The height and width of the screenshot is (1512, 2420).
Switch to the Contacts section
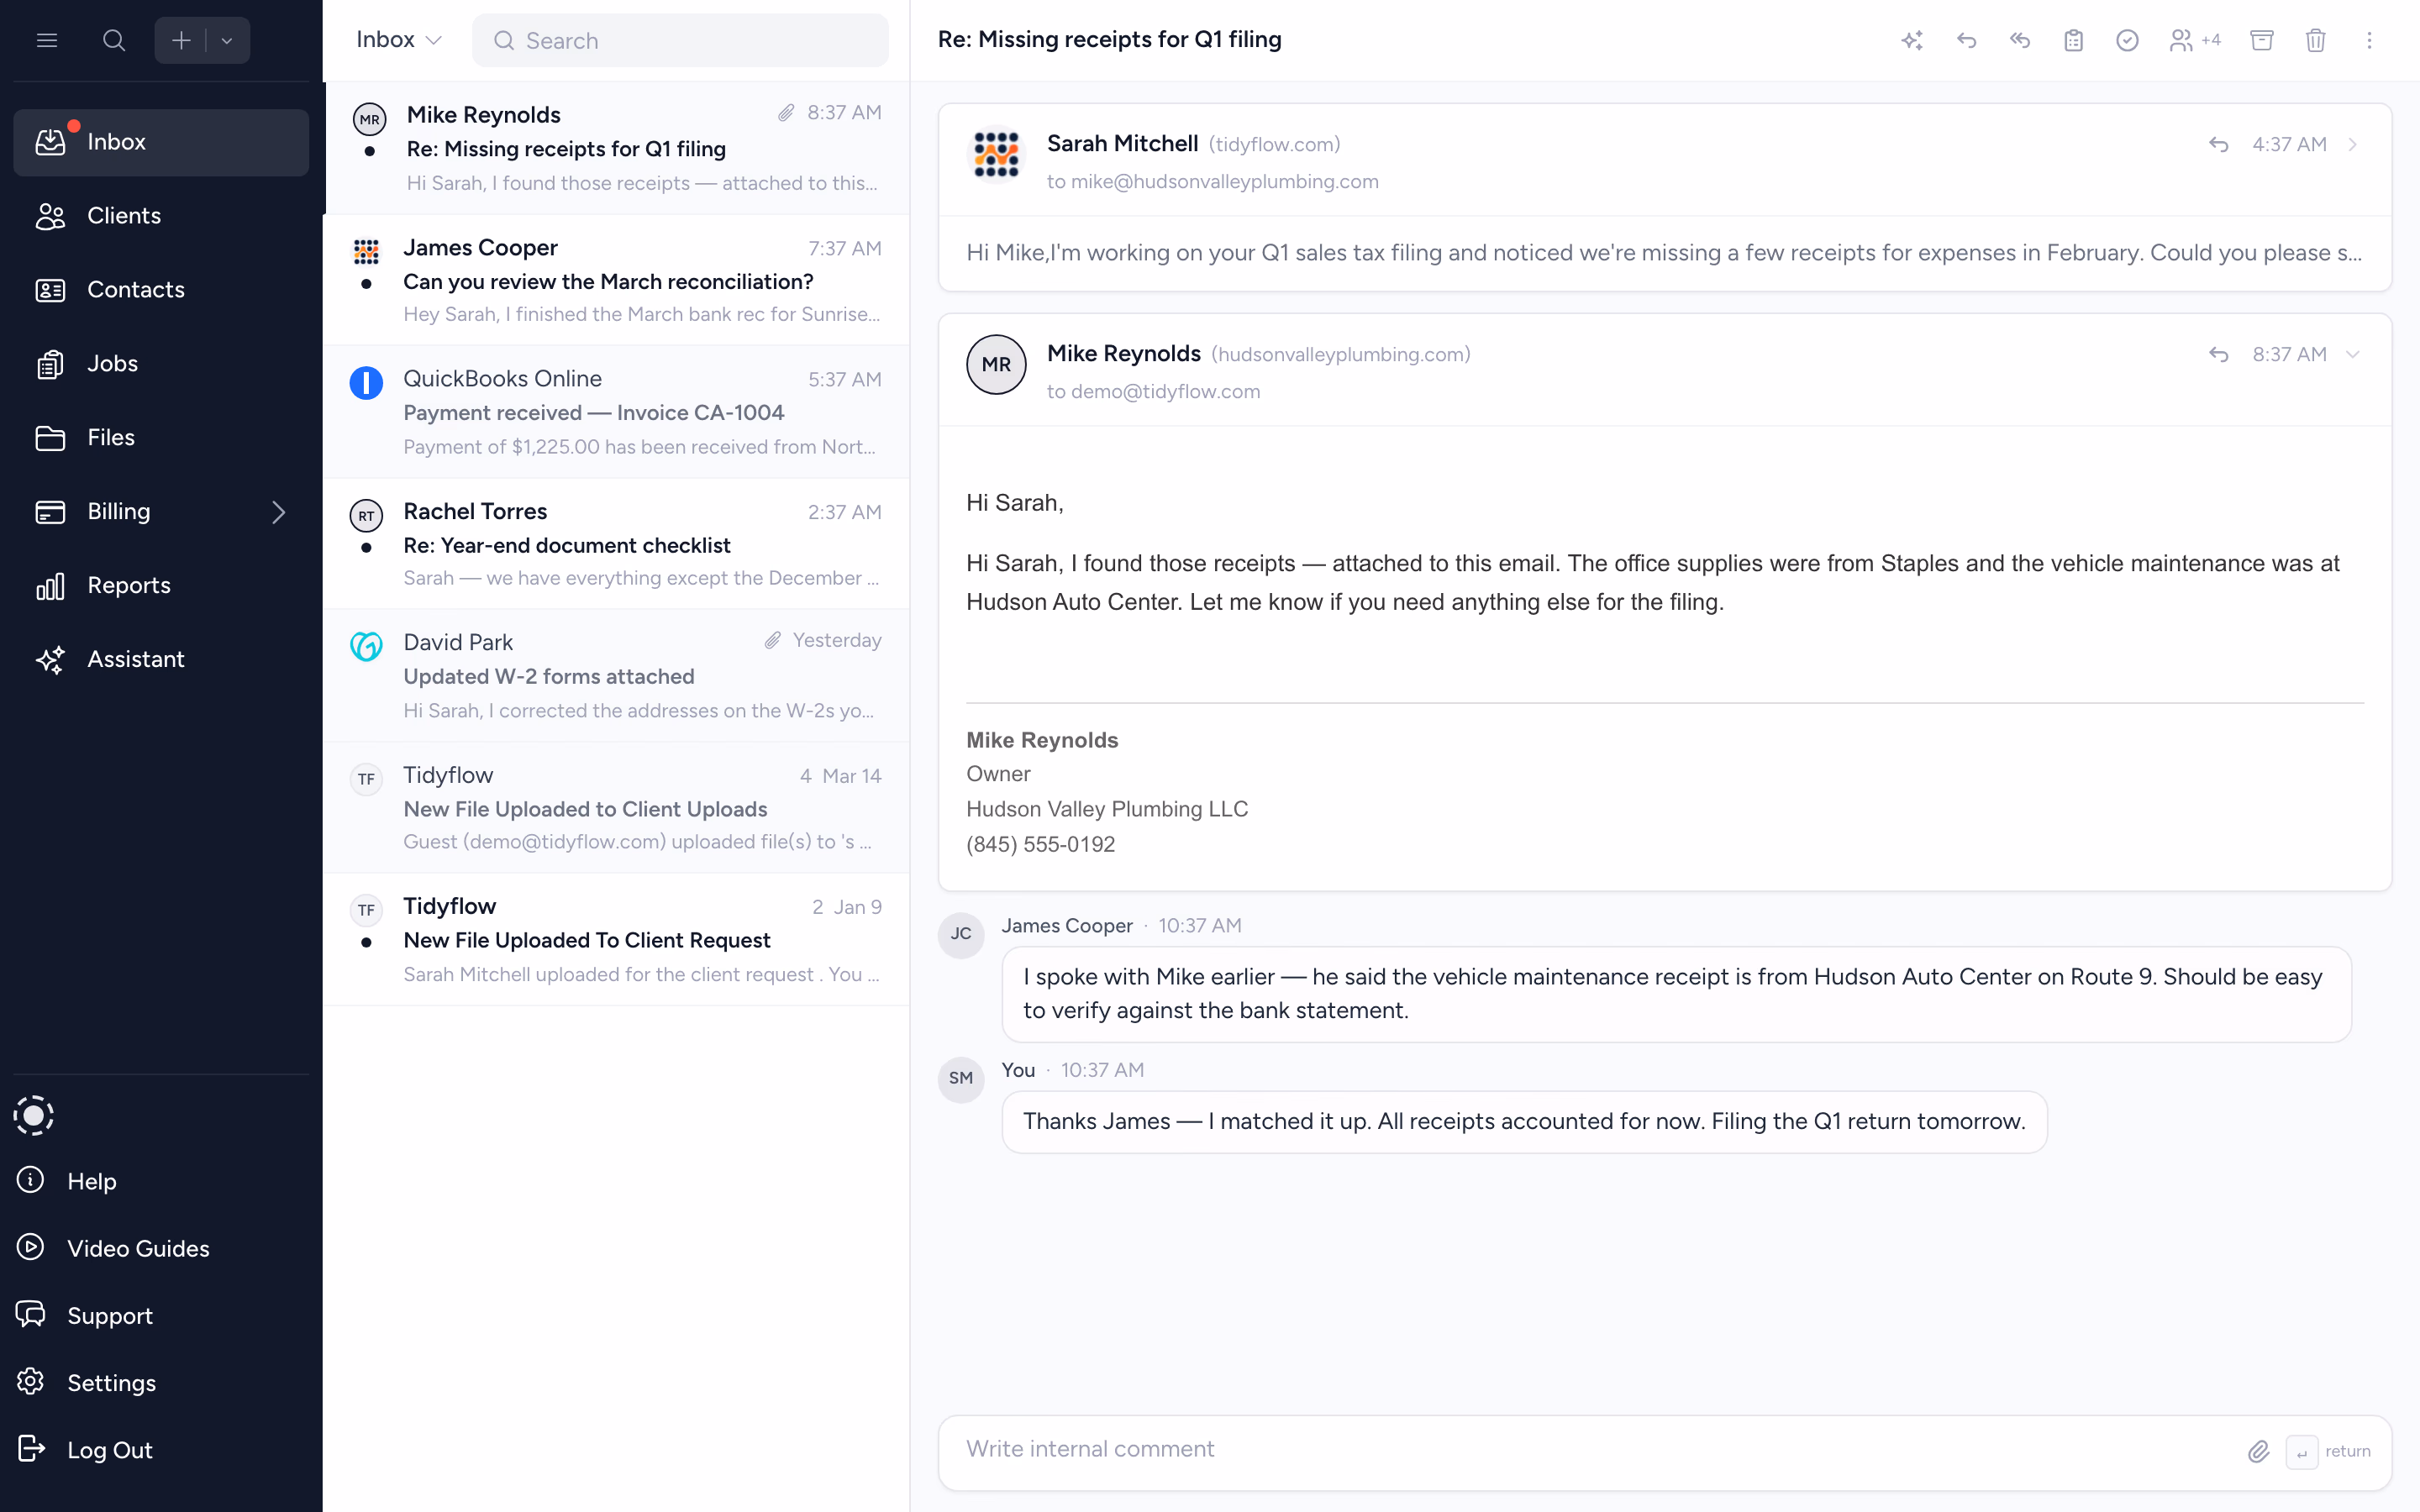[x=135, y=289]
